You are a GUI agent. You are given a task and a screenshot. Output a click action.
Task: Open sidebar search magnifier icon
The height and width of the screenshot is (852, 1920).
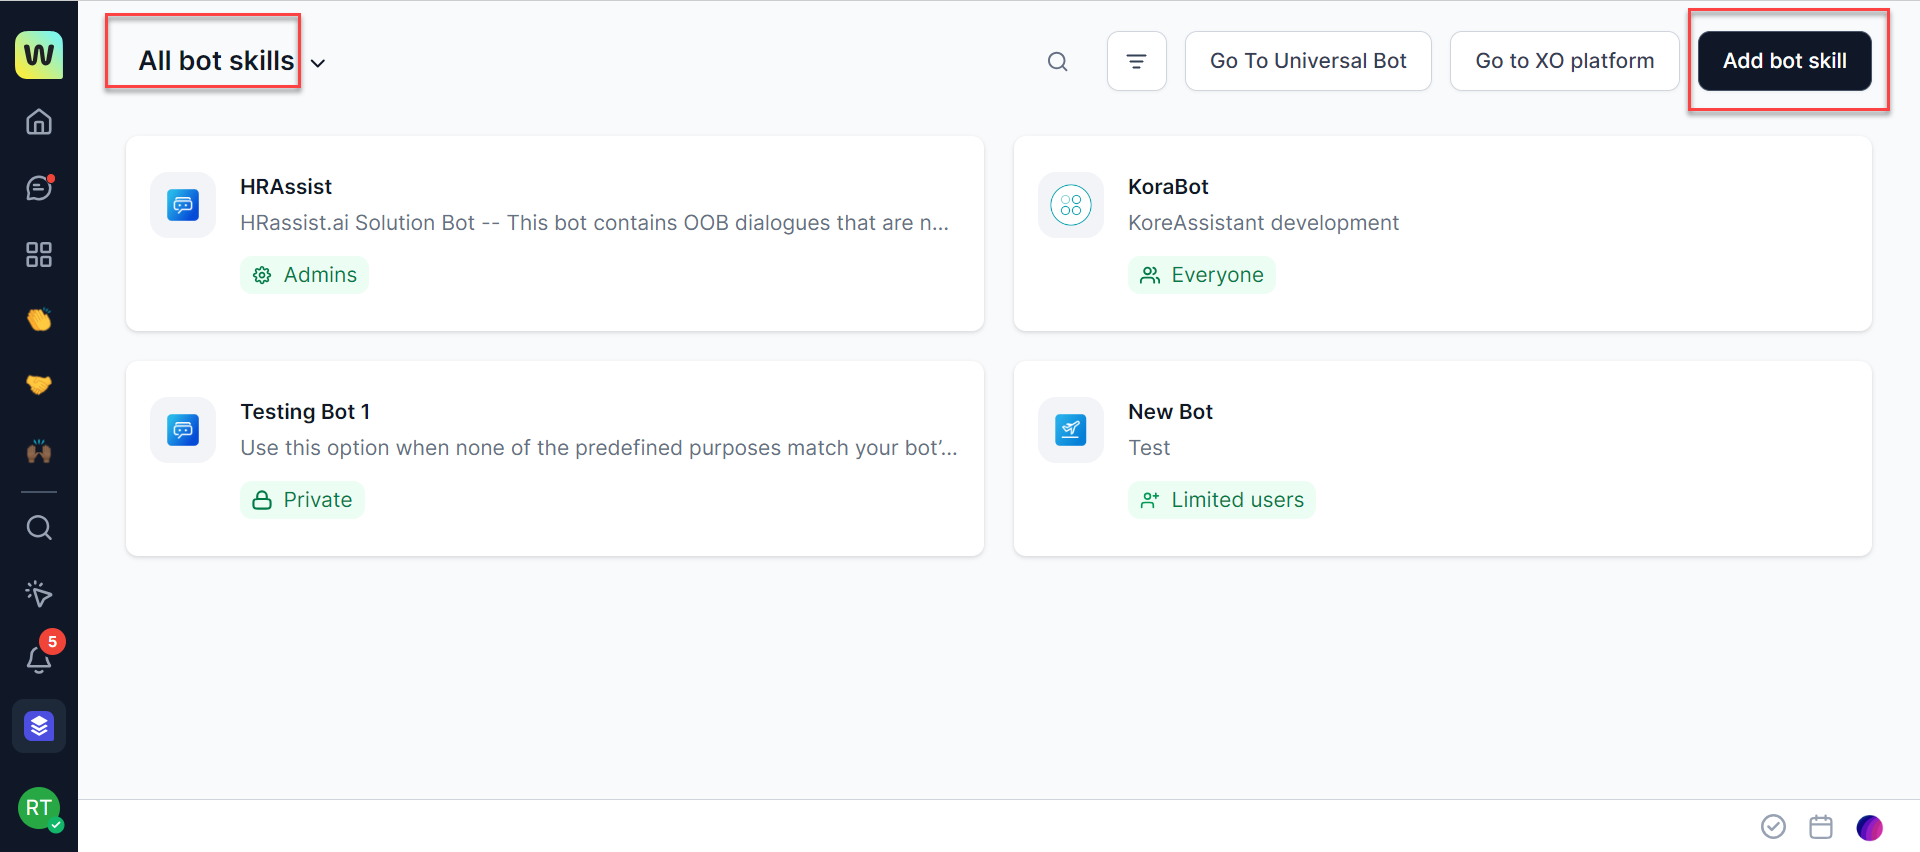(x=39, y=527)
